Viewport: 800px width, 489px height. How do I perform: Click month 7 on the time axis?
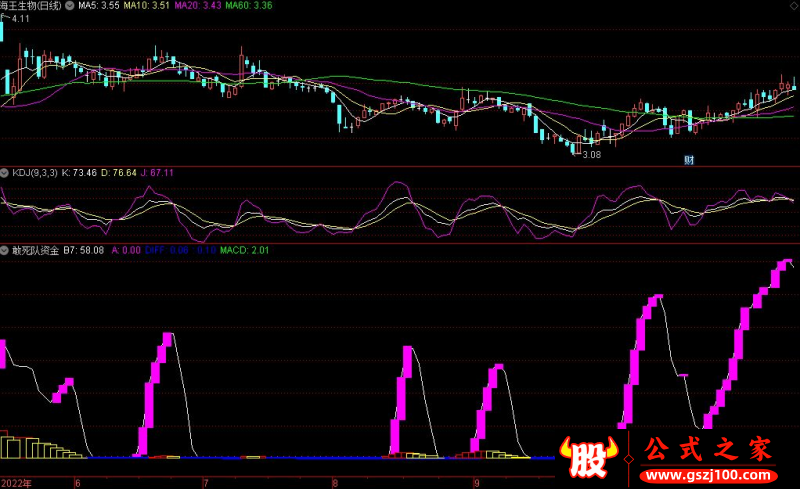[206, 483]
